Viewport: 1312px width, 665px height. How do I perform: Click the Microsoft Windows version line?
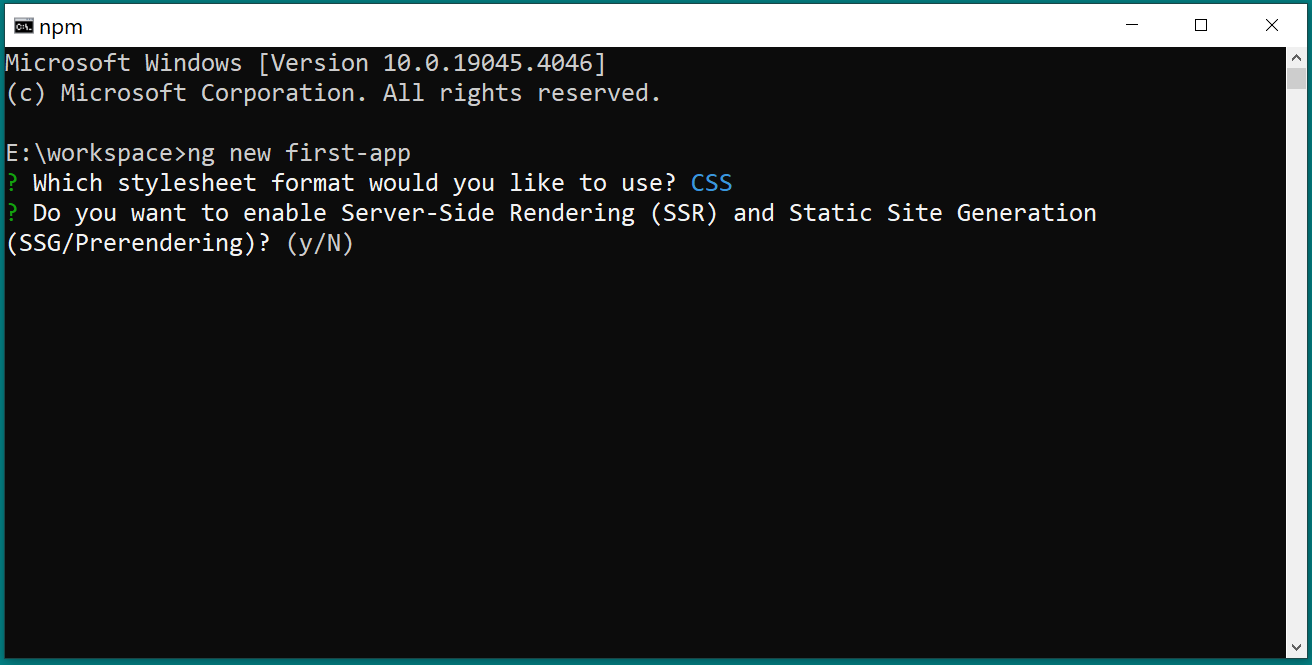pos(306,63)
